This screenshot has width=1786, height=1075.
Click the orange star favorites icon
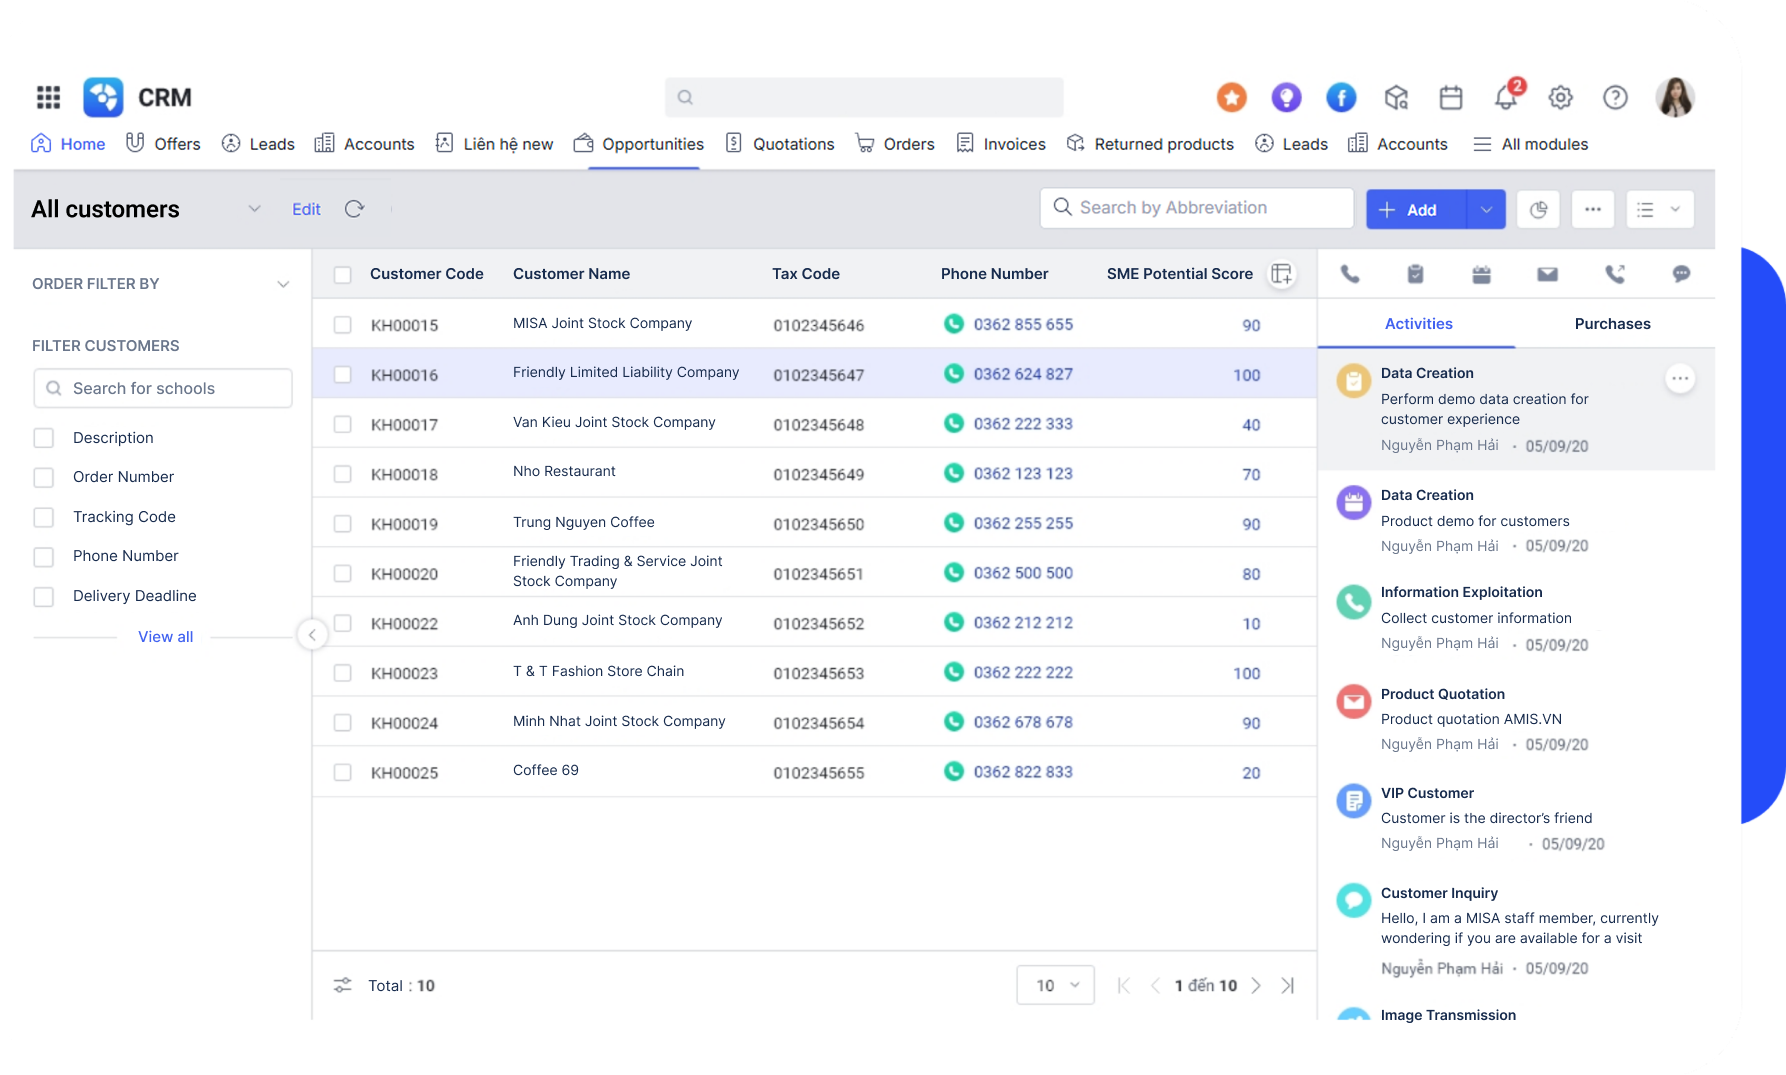coord(1231,97)
